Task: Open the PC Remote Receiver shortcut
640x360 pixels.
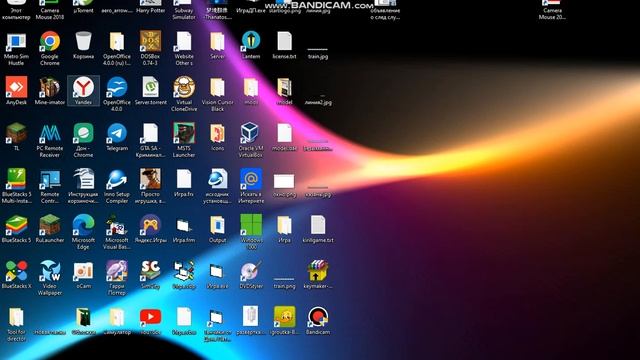Action: [50, 140]
